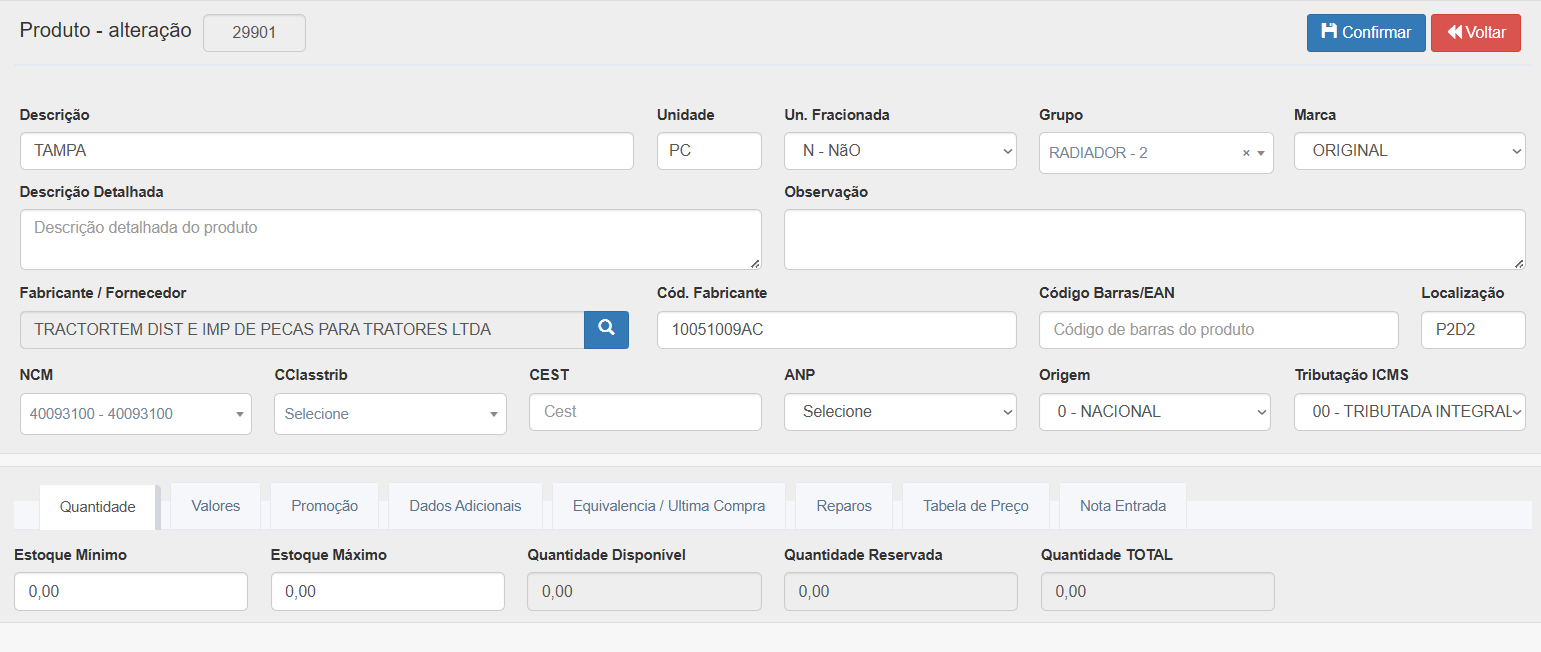Image resolution: width=1541 pixels, height=652 pixels.
Task: Click the Produto - alteração heading
Action: pos(105,30)
